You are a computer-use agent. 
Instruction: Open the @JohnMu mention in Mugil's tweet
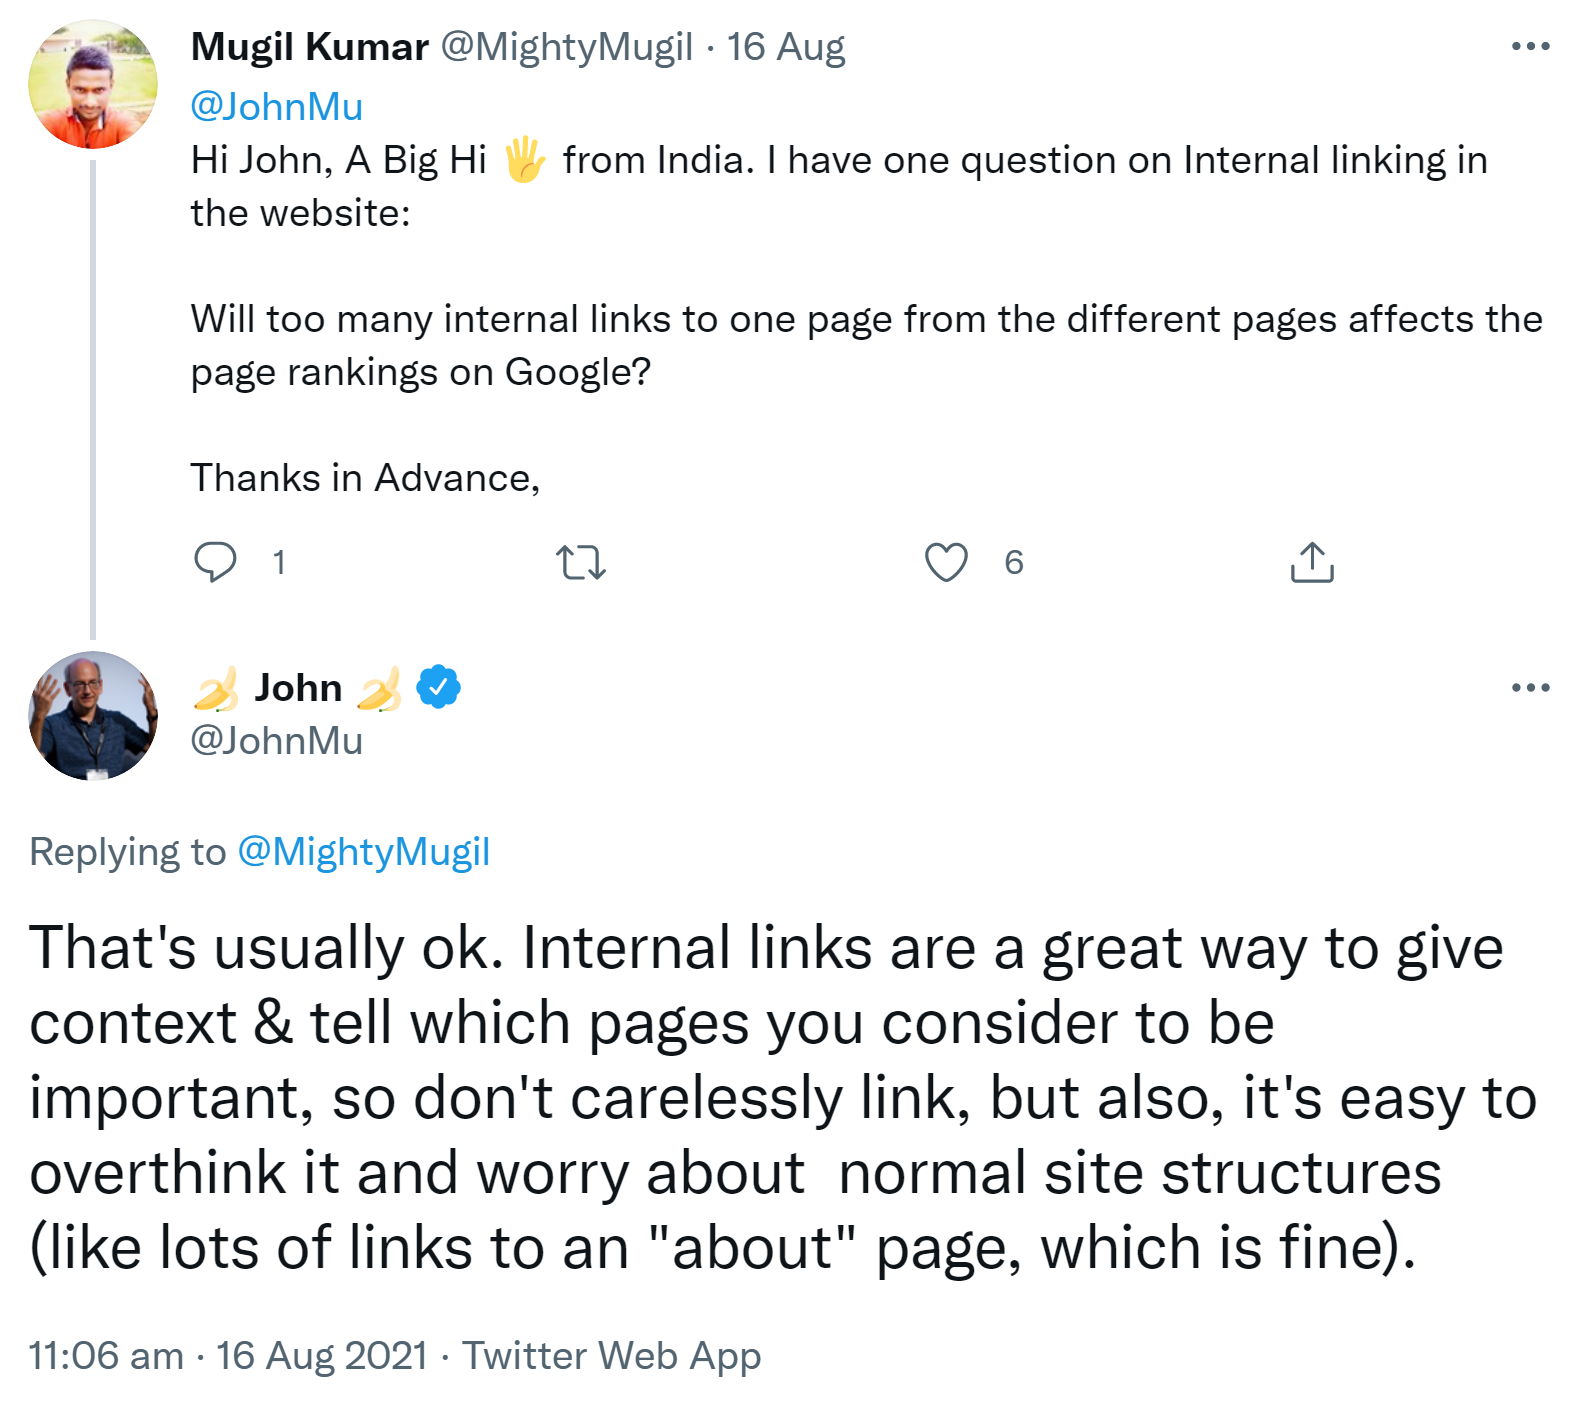[278, 106]
